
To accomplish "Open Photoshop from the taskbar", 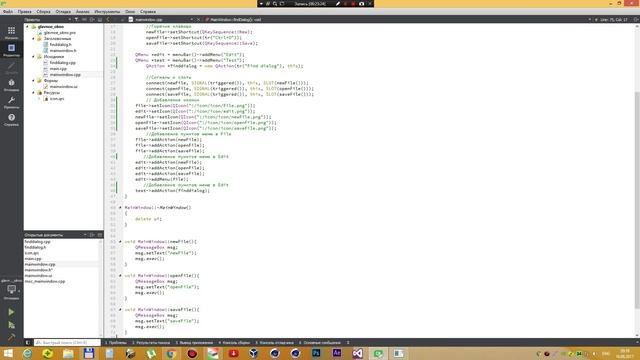I will (x=316, y=353).
